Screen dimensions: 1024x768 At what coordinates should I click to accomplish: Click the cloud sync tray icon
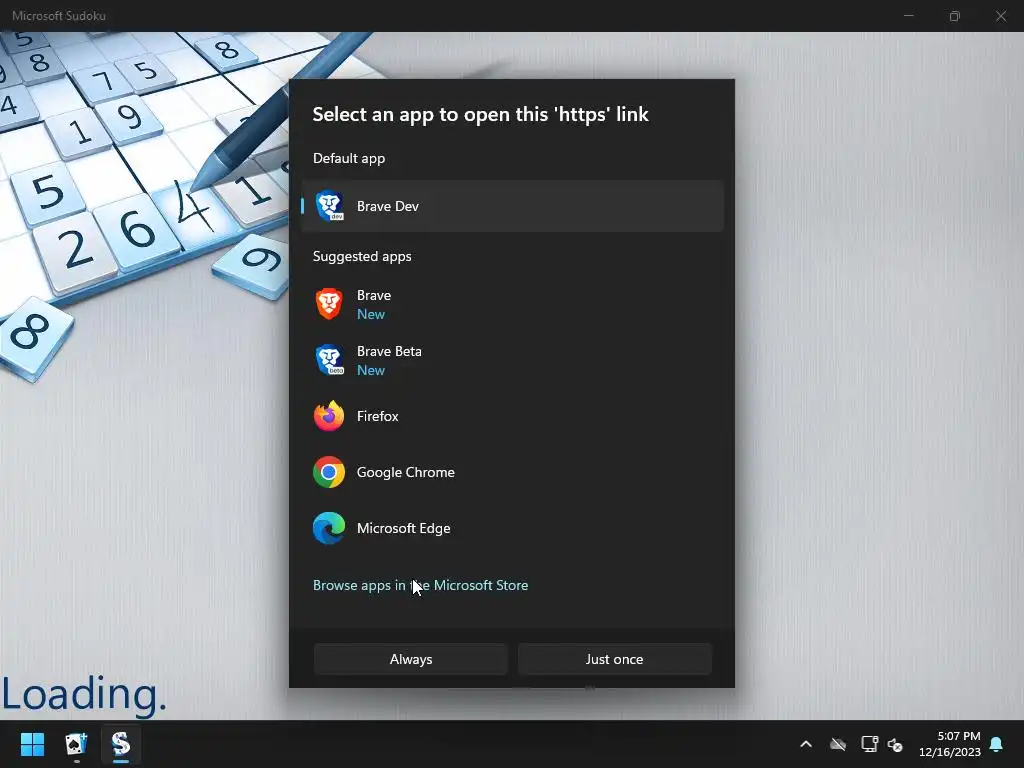click(838, 744)
